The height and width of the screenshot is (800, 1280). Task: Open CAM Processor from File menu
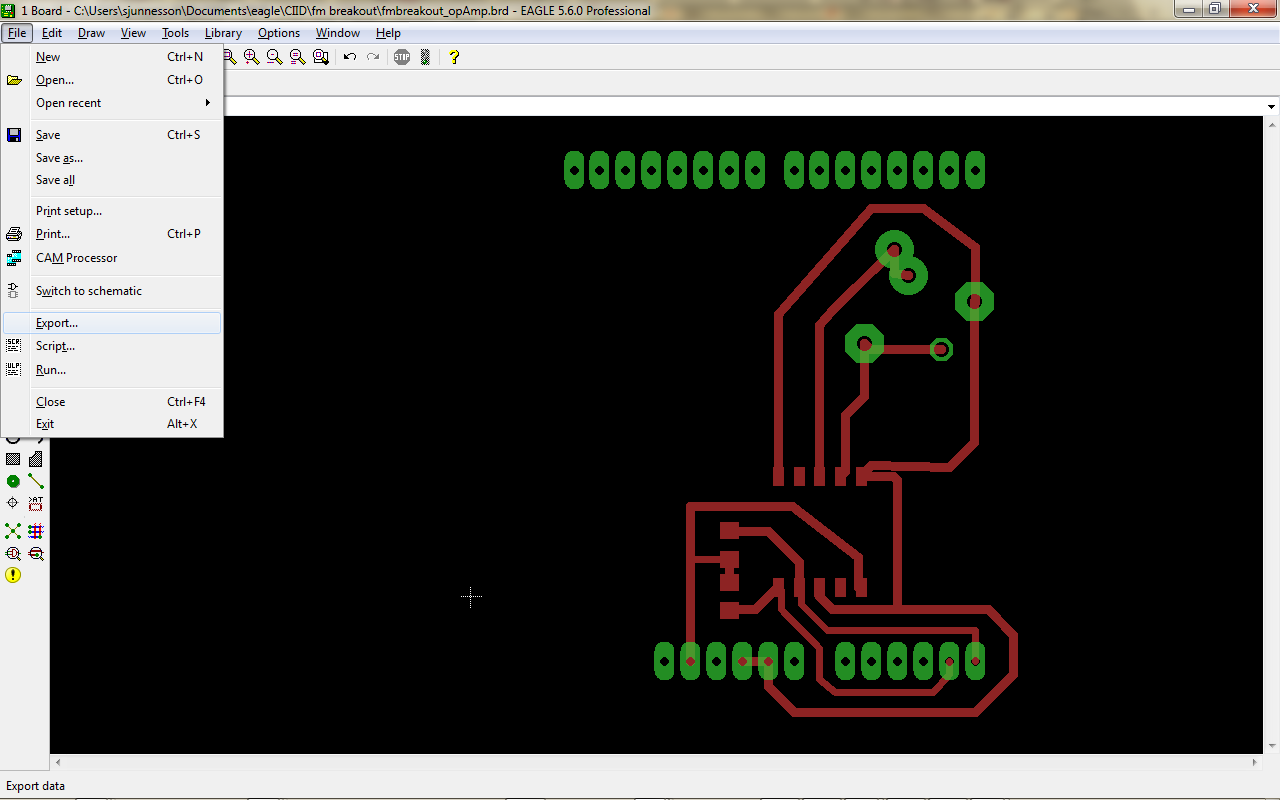(x=112, y=258)
